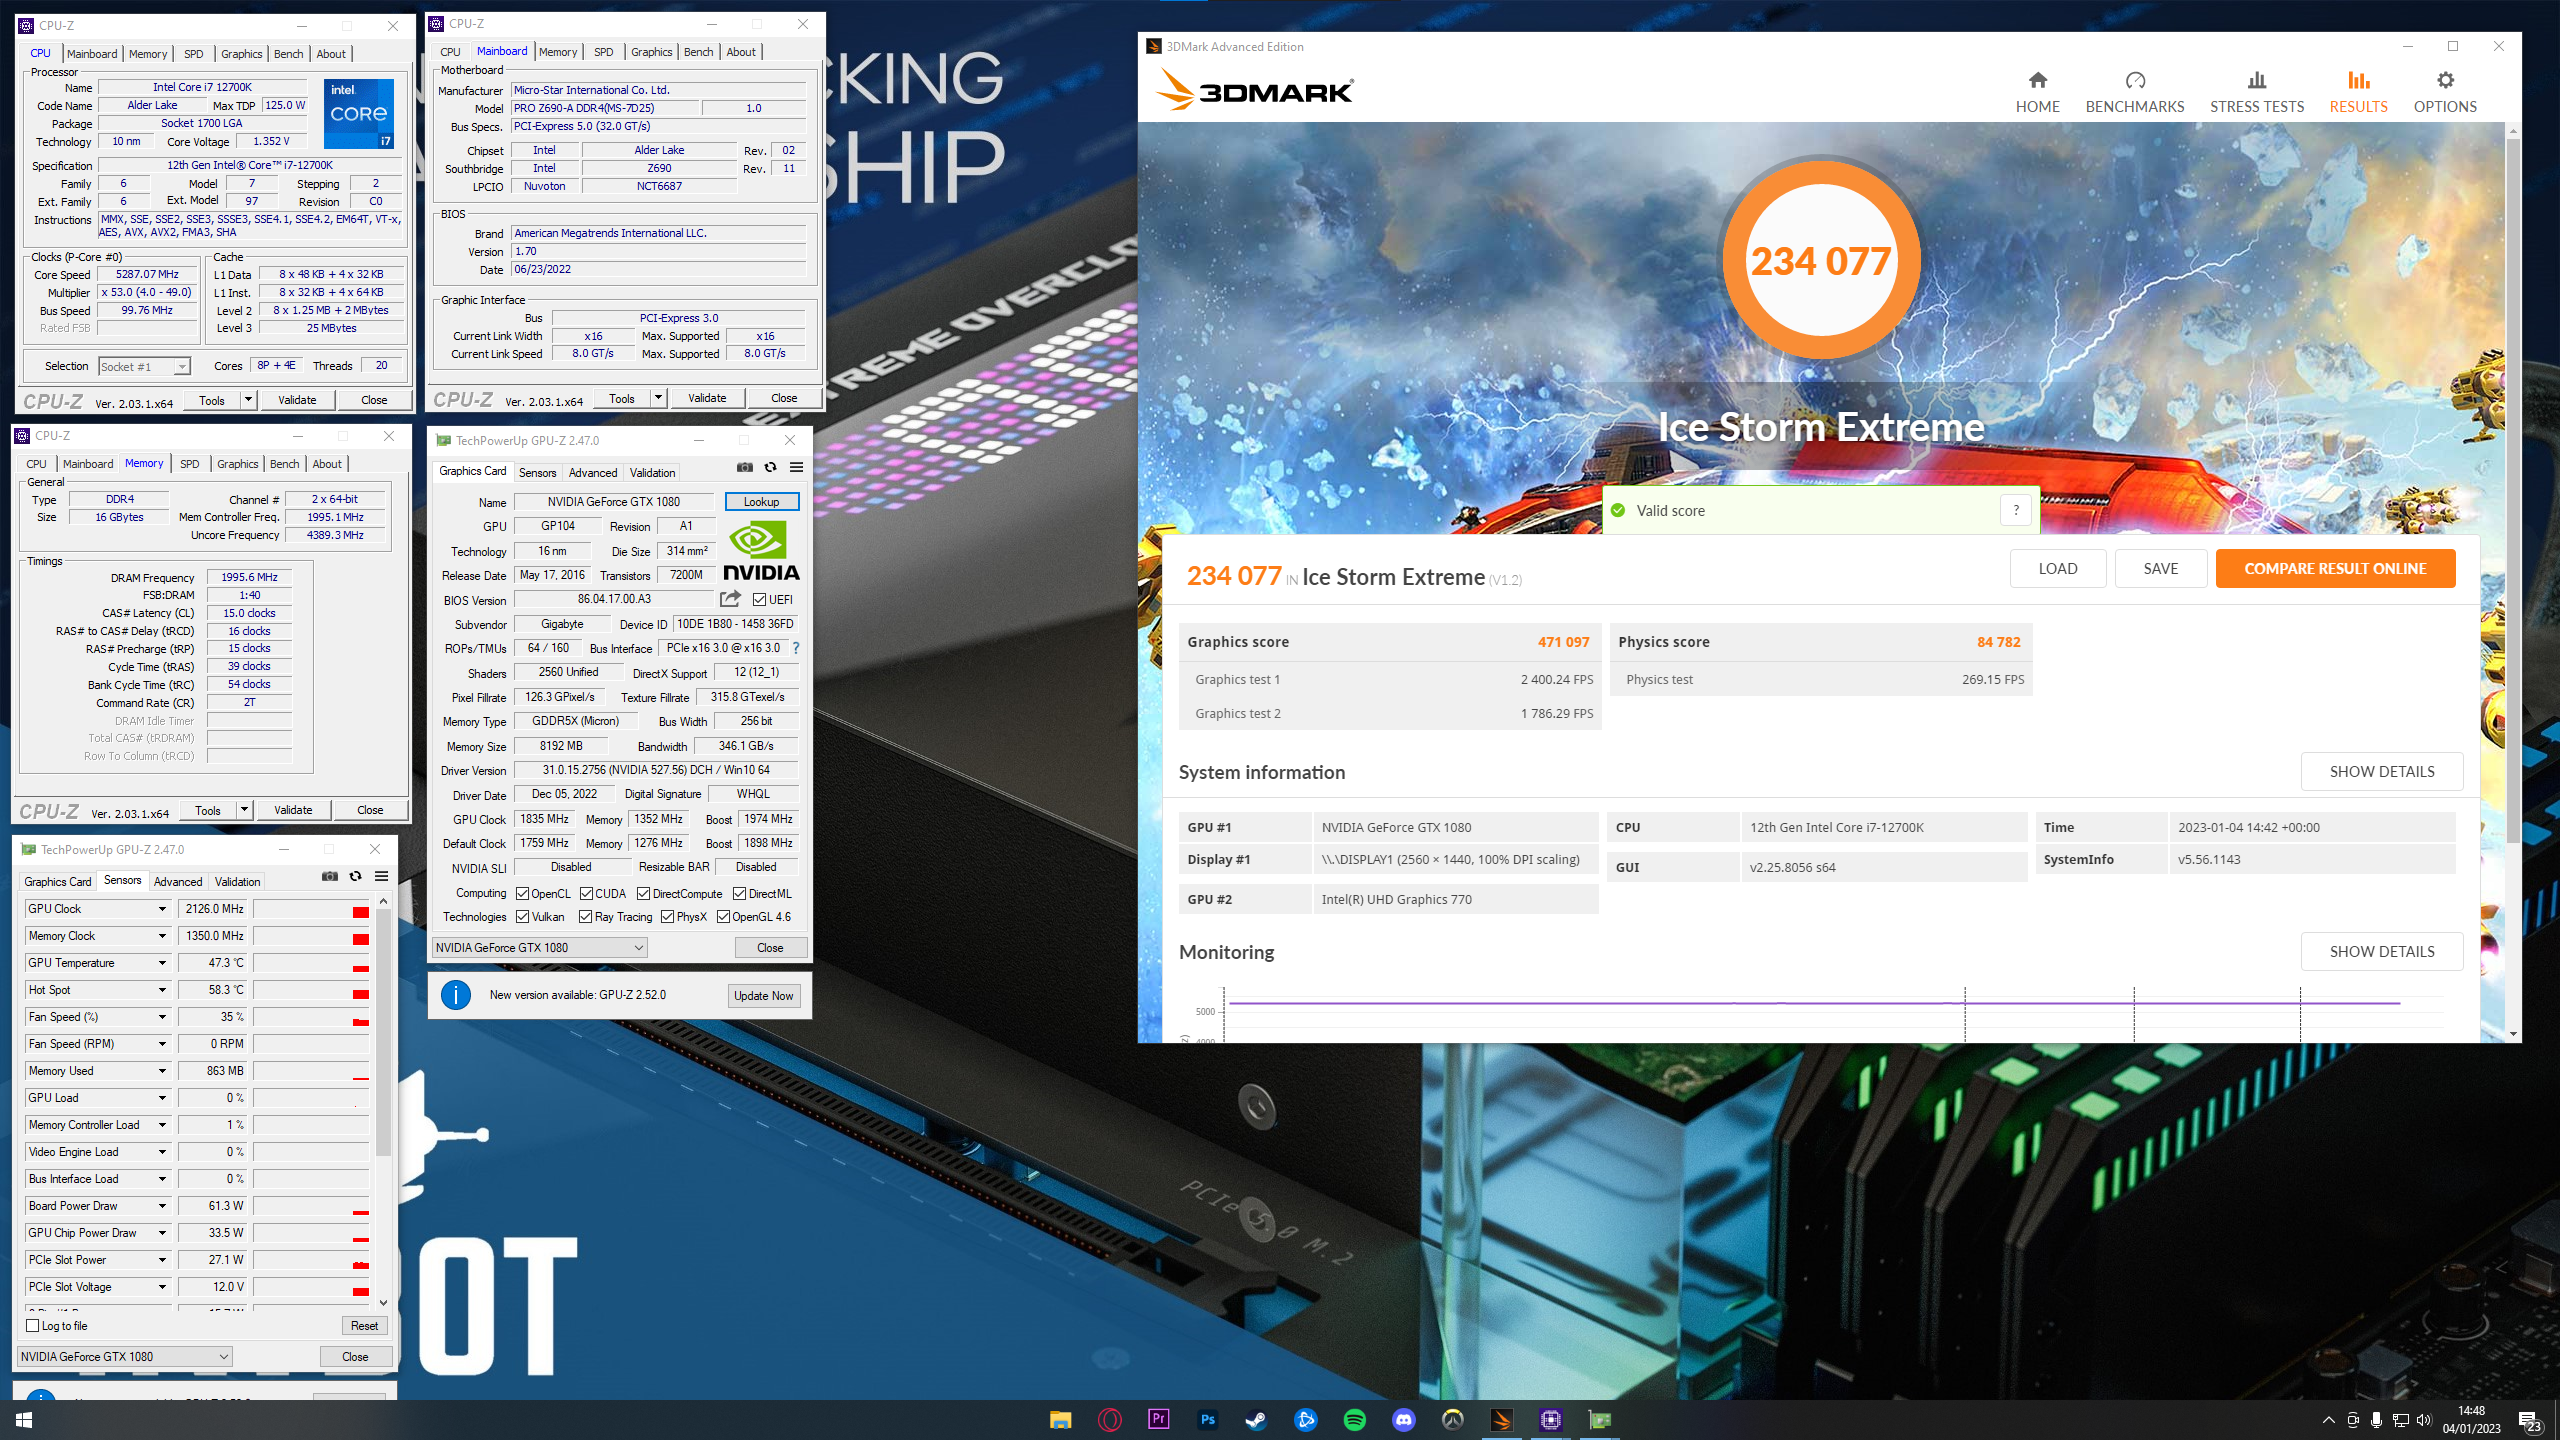The image size is (2560, 1440).
Task: Click the GPU-Z screenshot camera icon in the Graphics Card window
Action: [745, 467]
